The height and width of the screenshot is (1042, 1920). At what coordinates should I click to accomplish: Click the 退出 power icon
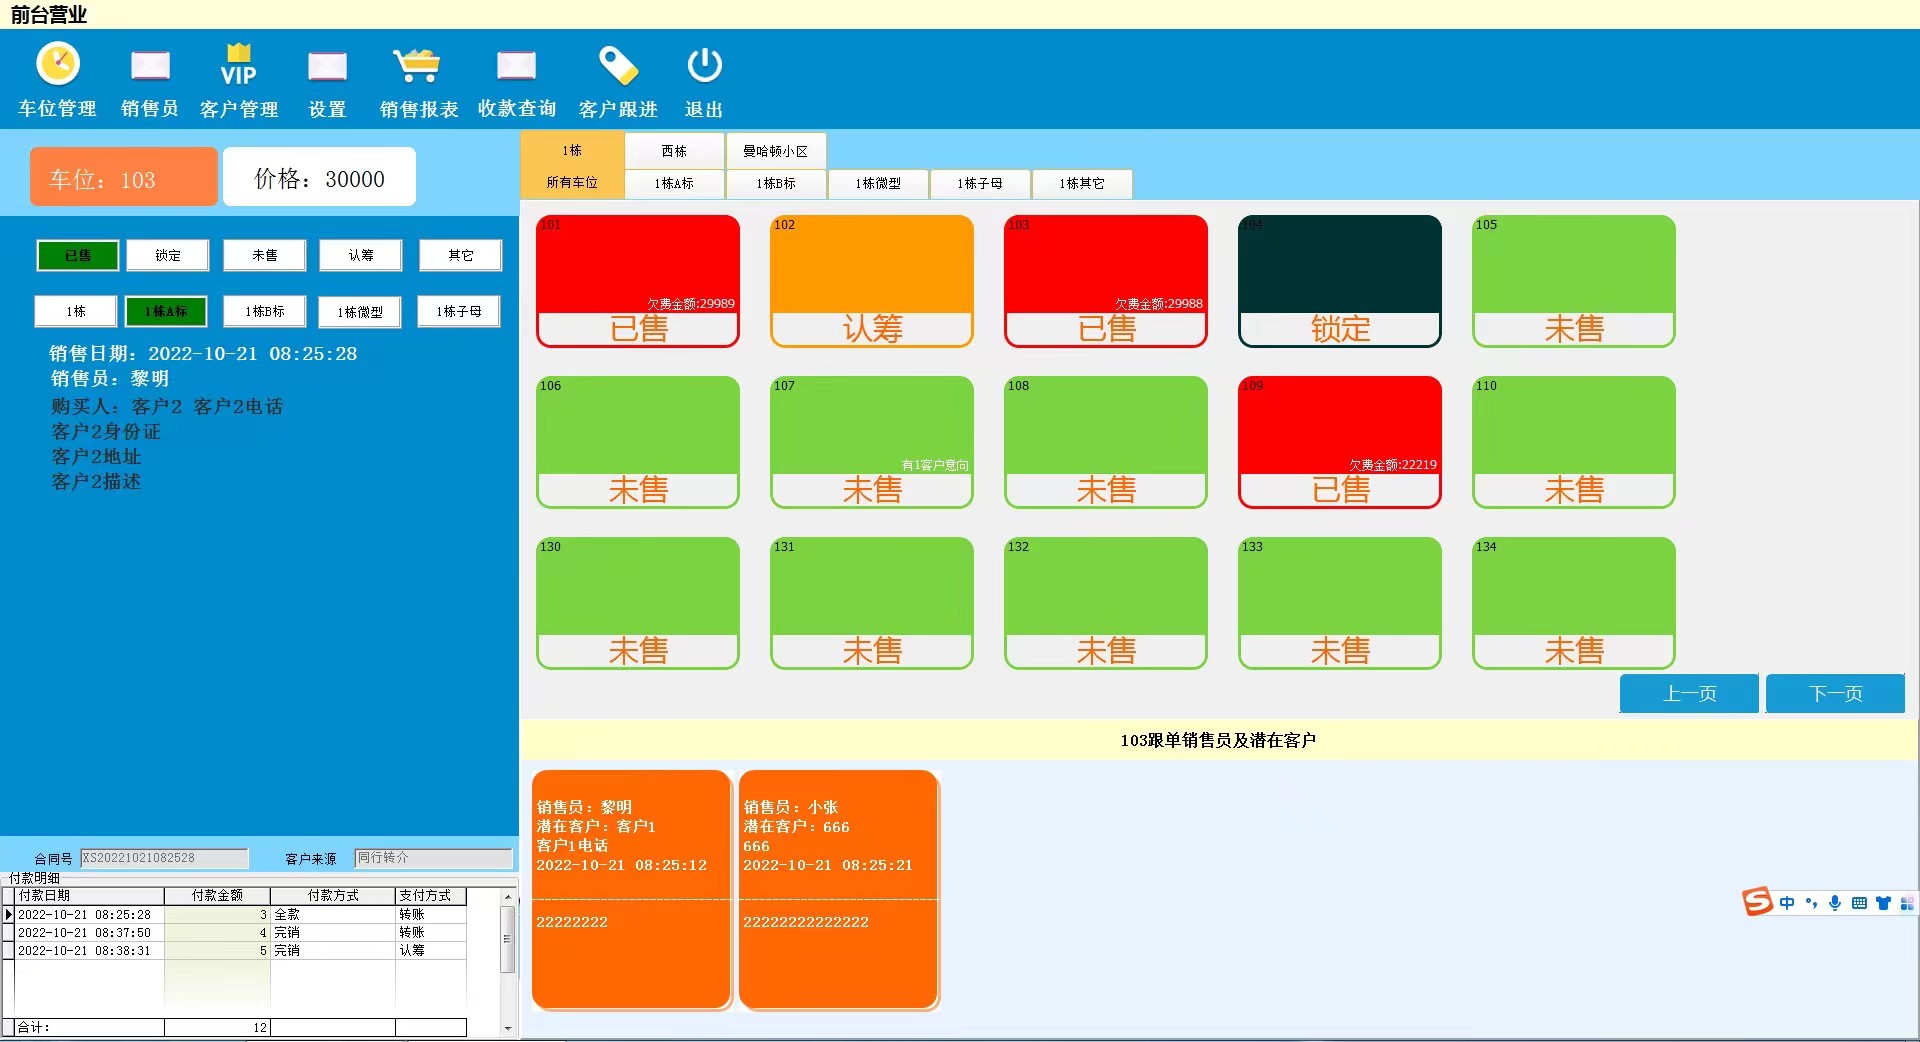pos(704,66)
